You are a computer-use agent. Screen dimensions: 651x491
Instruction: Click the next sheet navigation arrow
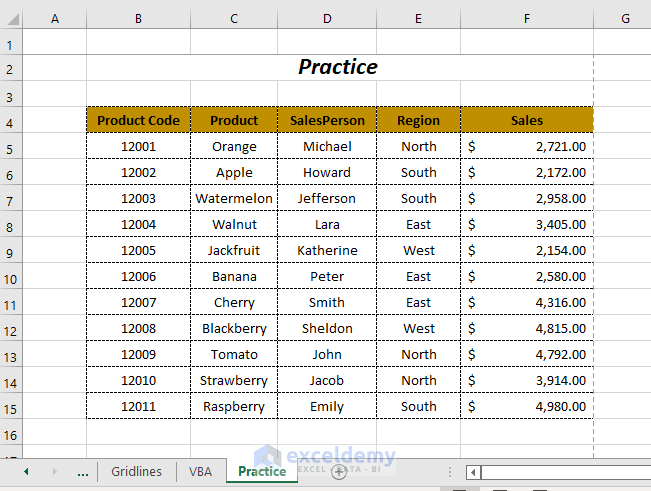pyautogui.click(x=54, y=471)
